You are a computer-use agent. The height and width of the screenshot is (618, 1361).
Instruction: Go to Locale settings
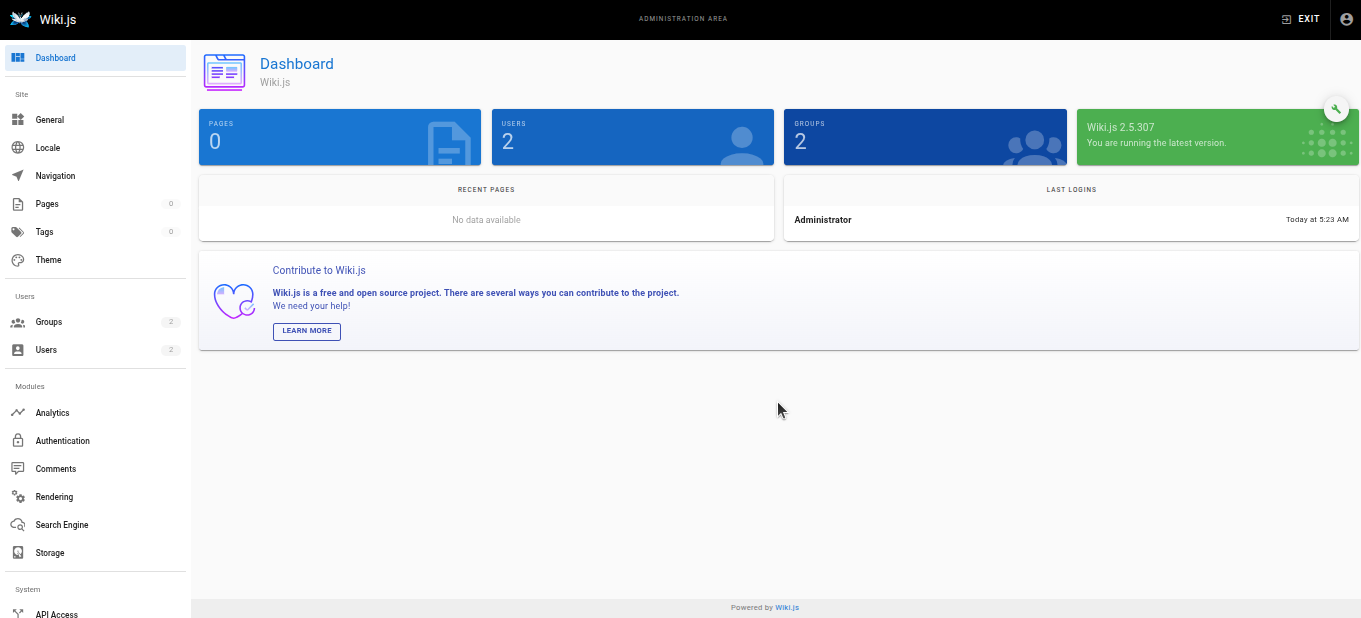pyautogui.click(x=95, y=148)
